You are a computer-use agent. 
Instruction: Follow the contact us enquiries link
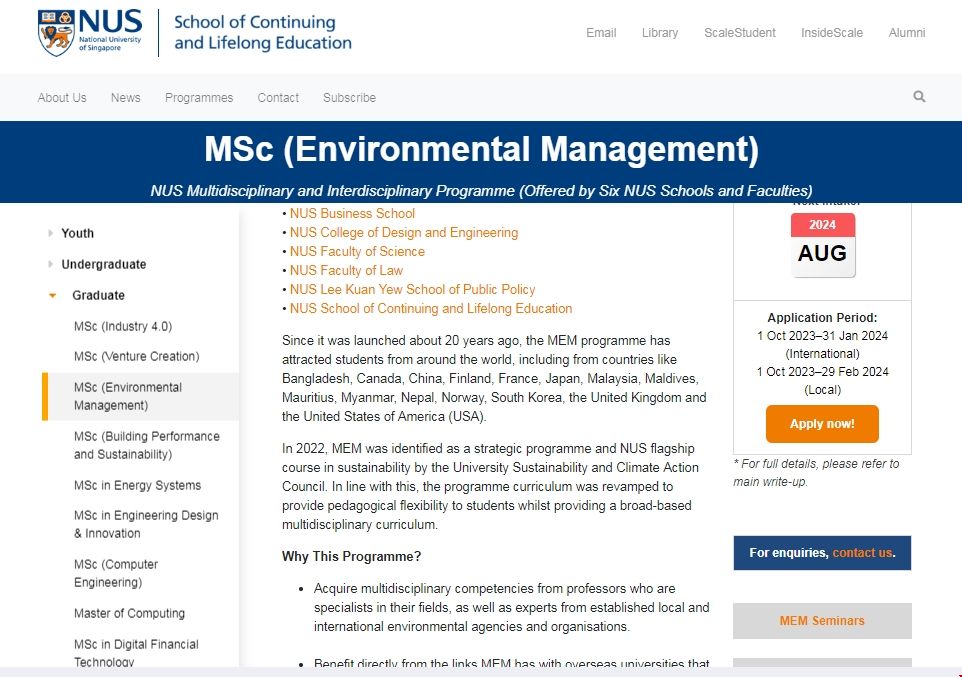click(862, 553)
